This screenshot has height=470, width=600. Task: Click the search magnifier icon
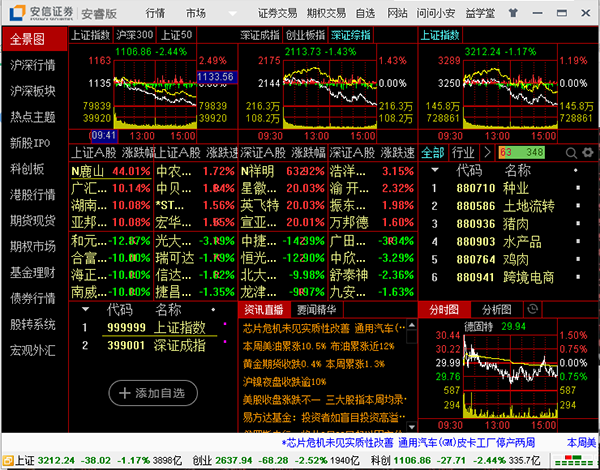(x=571, y=153)
